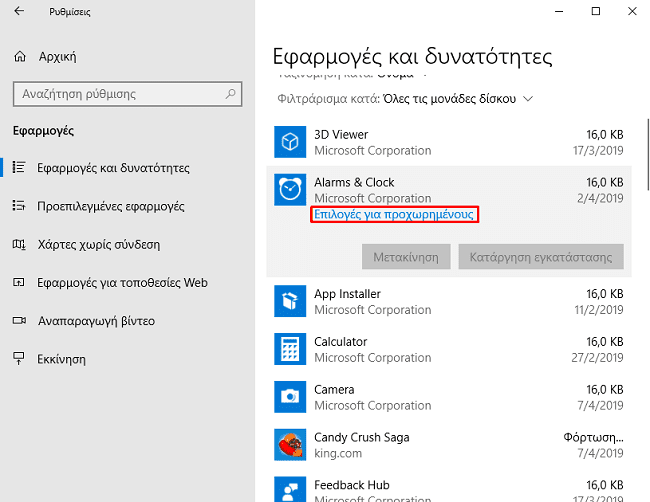This screenshot has height=502, width=650.
Task: Click Κατάργηση εγκατάστασης button
Action: 541,257
